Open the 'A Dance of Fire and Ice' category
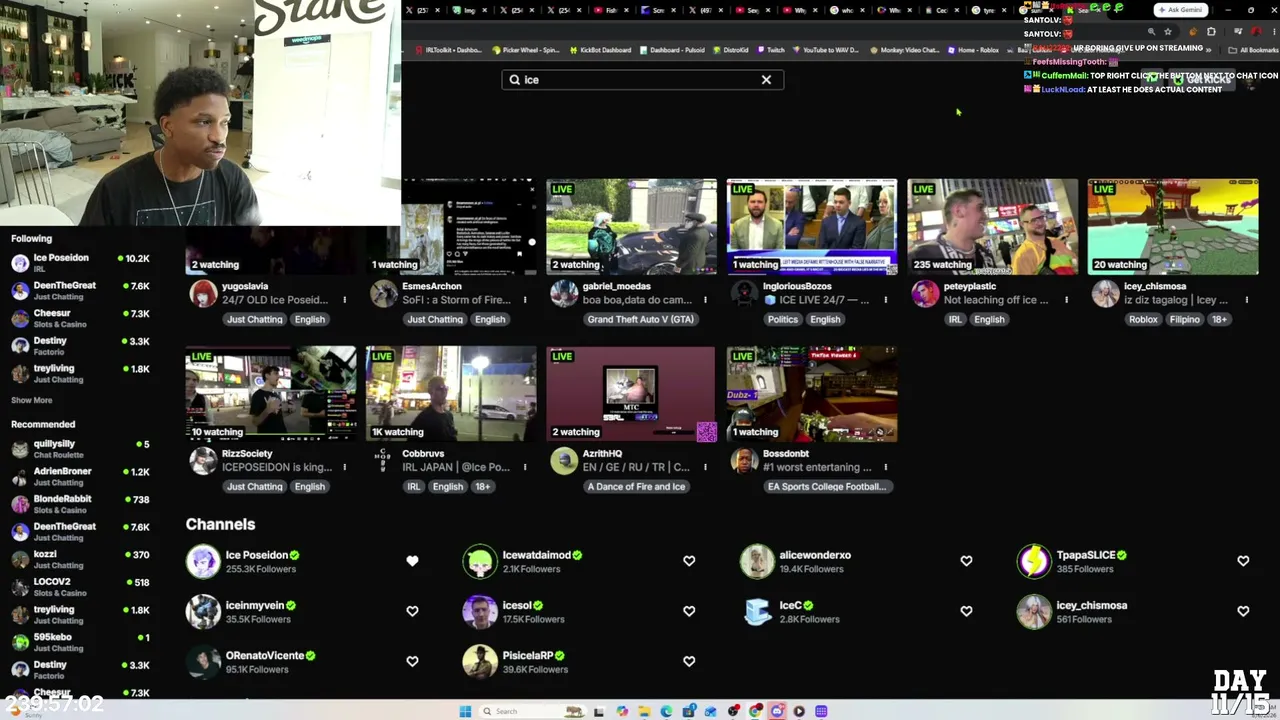 coord(636,487)
